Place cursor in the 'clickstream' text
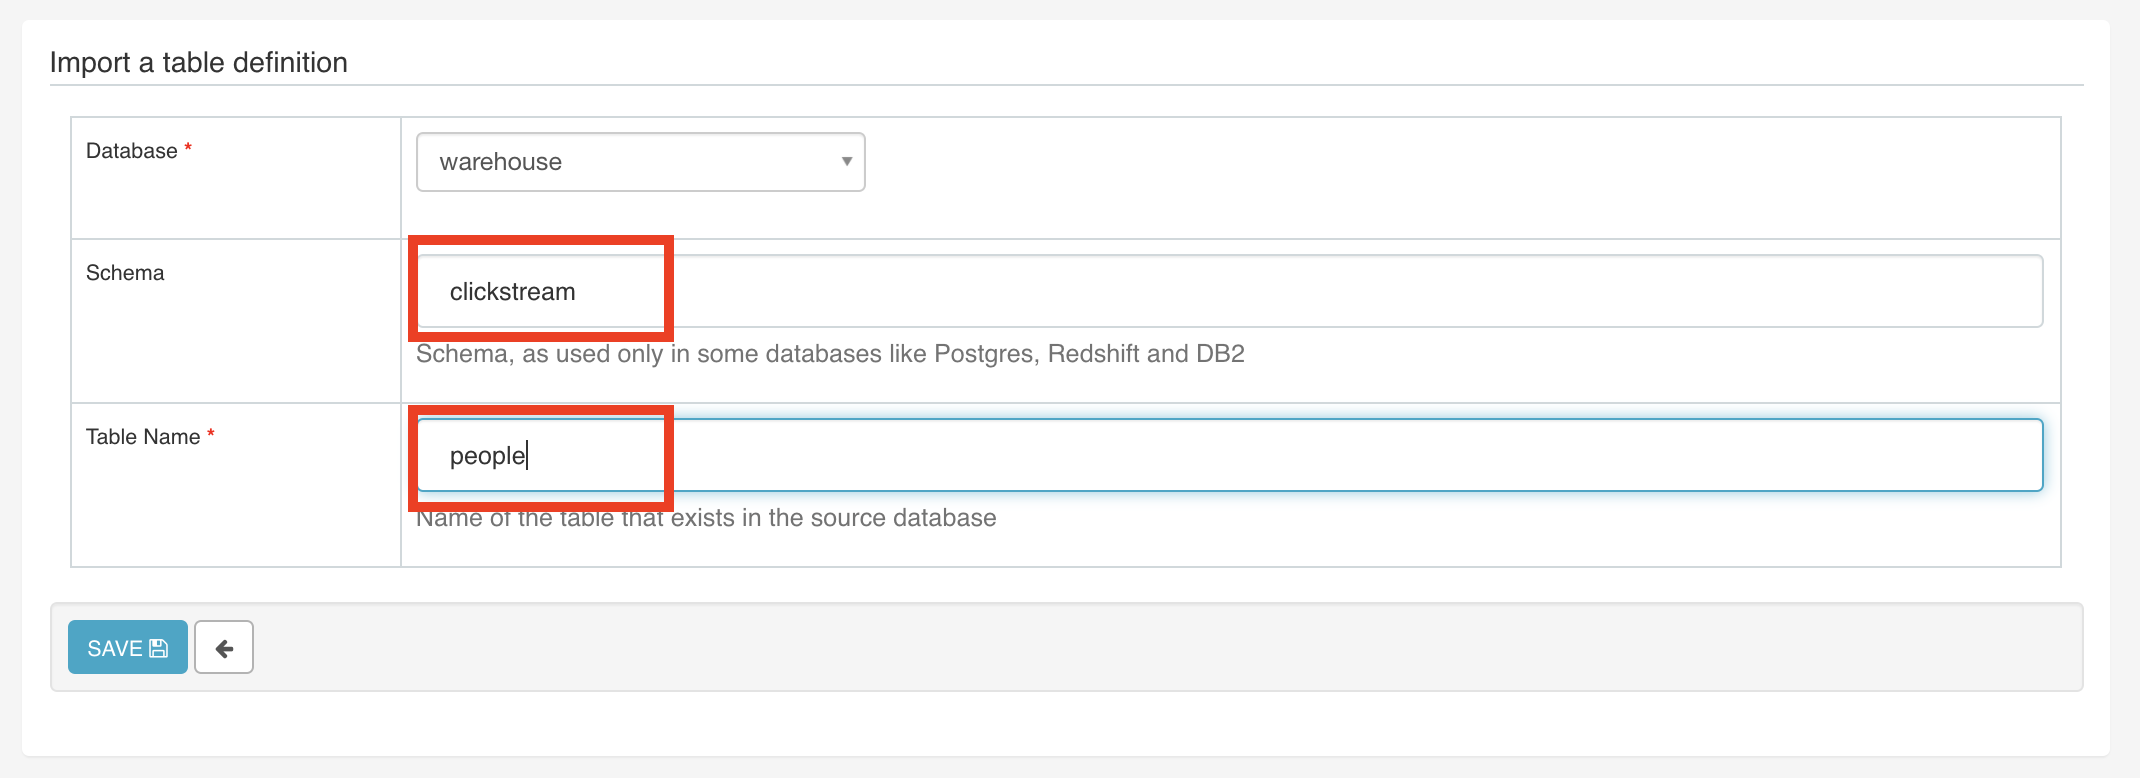Image resolution: width=2140 pixels, height=778 pixels. 512,292
